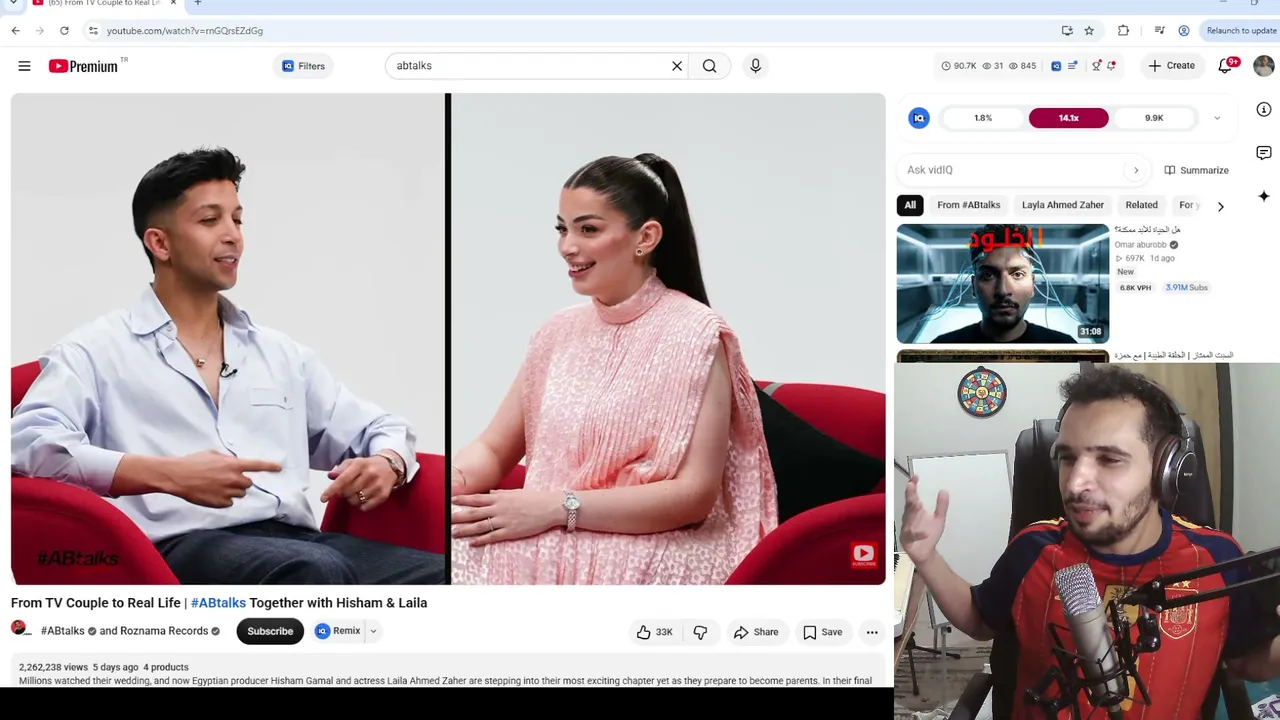This screenshot has width=1280, height=720.
Task: Show more filter chips with right arrow
Action: pos(1220,206)
